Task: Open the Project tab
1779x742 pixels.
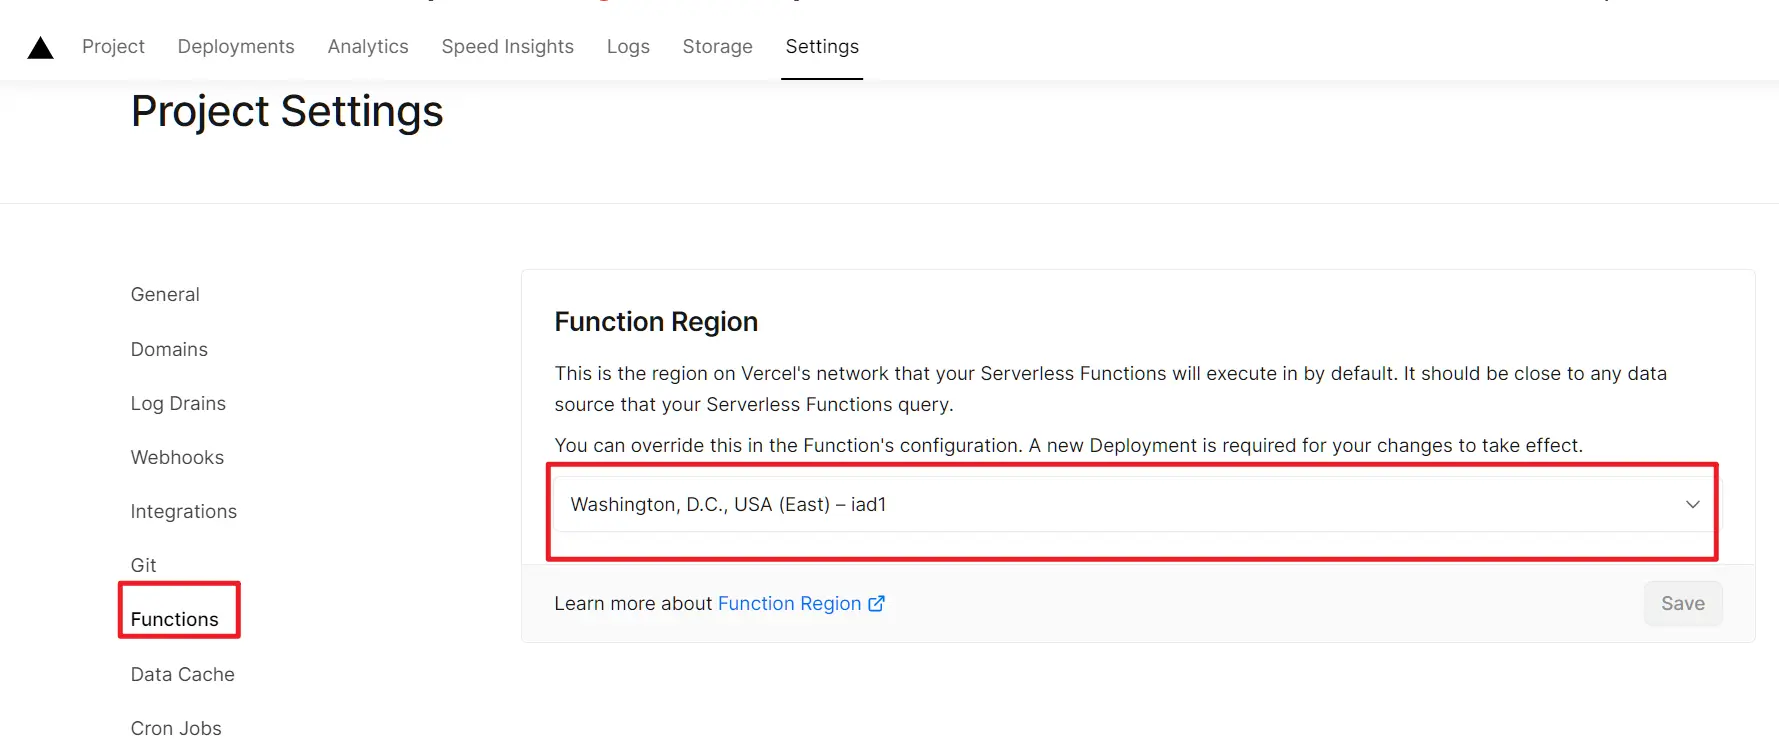Action: tap(113, 47)
